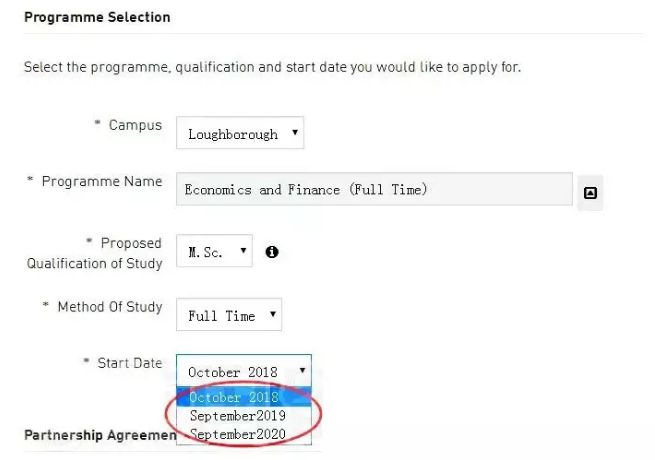Click the Start Date box showing October 2018
655x460 pixels.
point(244,371)
